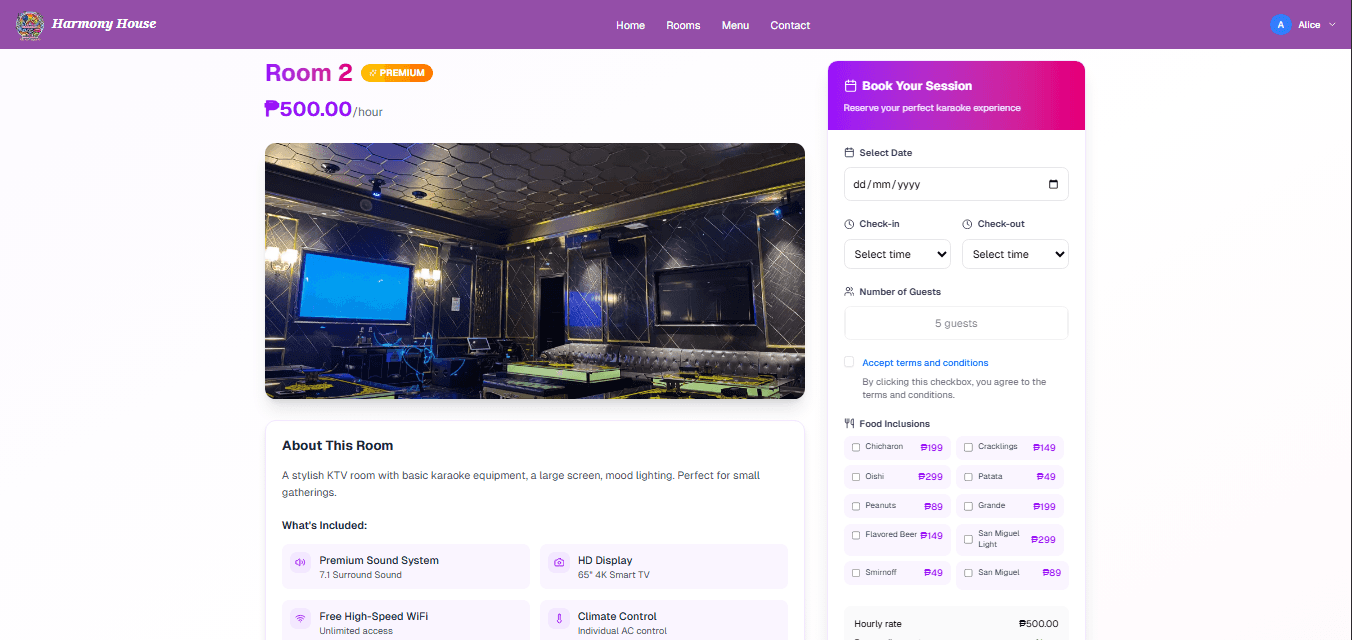The width and height of the screenshot is (1352, 640).
Task: Click the Contact navigation link
Action: point(790,25)
